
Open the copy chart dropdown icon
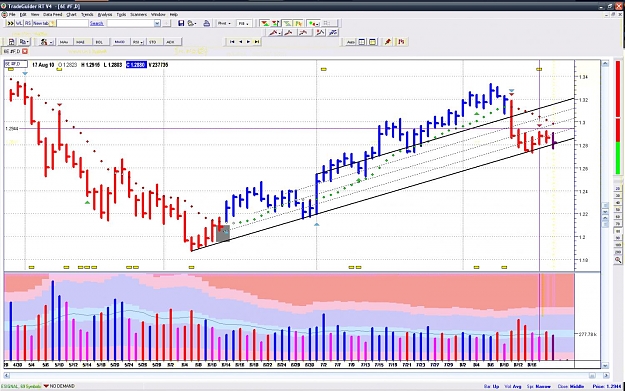click(x=24, y=42)
